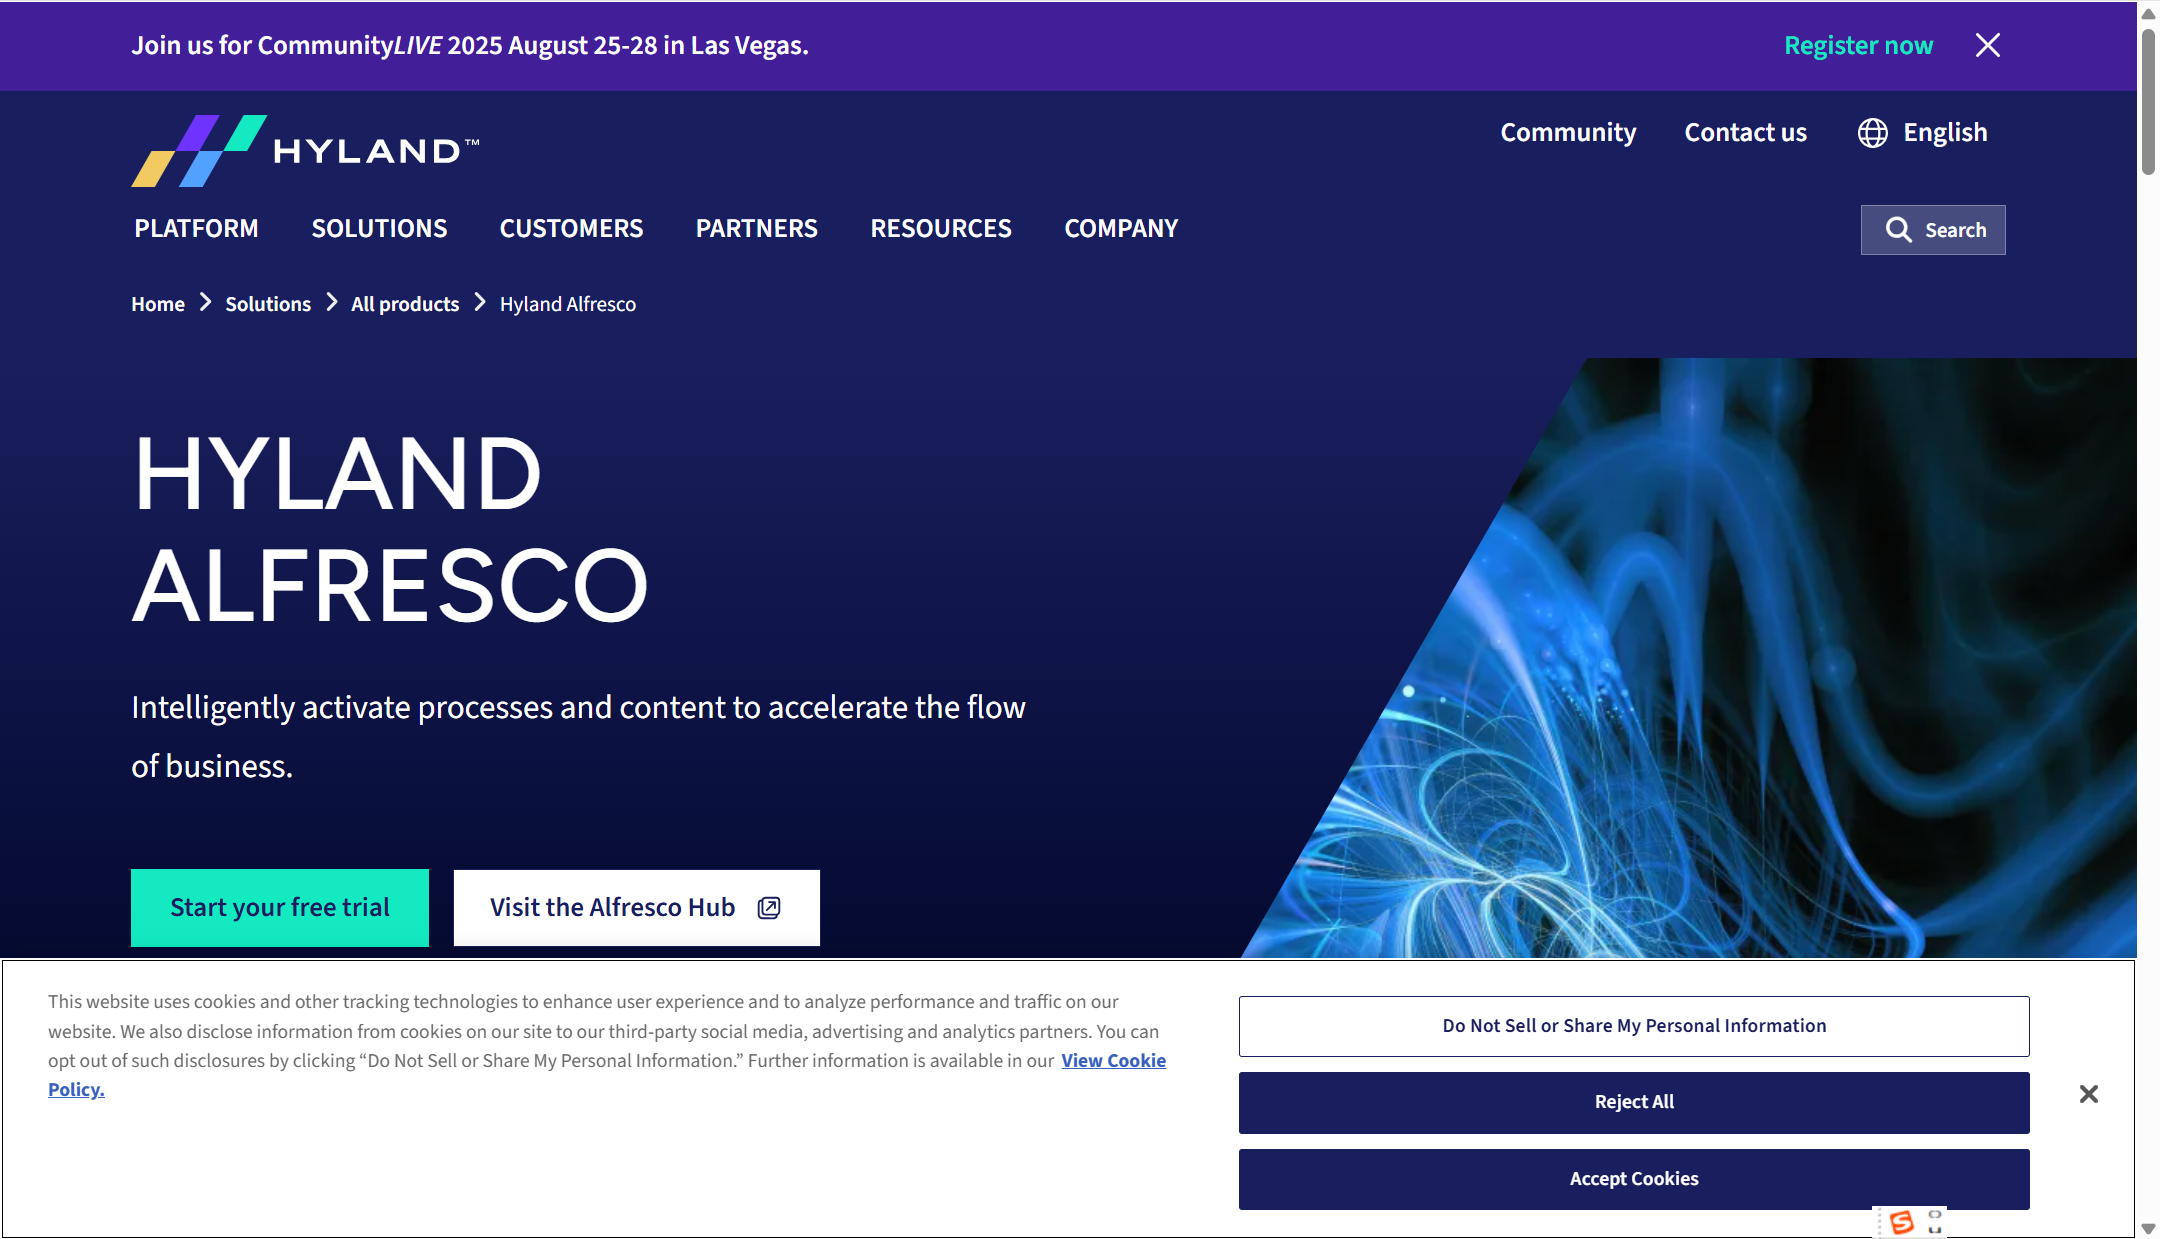Dismiss the CommunityLIVE announcement banner
2160x1239 pixels.
[1987, 45]
